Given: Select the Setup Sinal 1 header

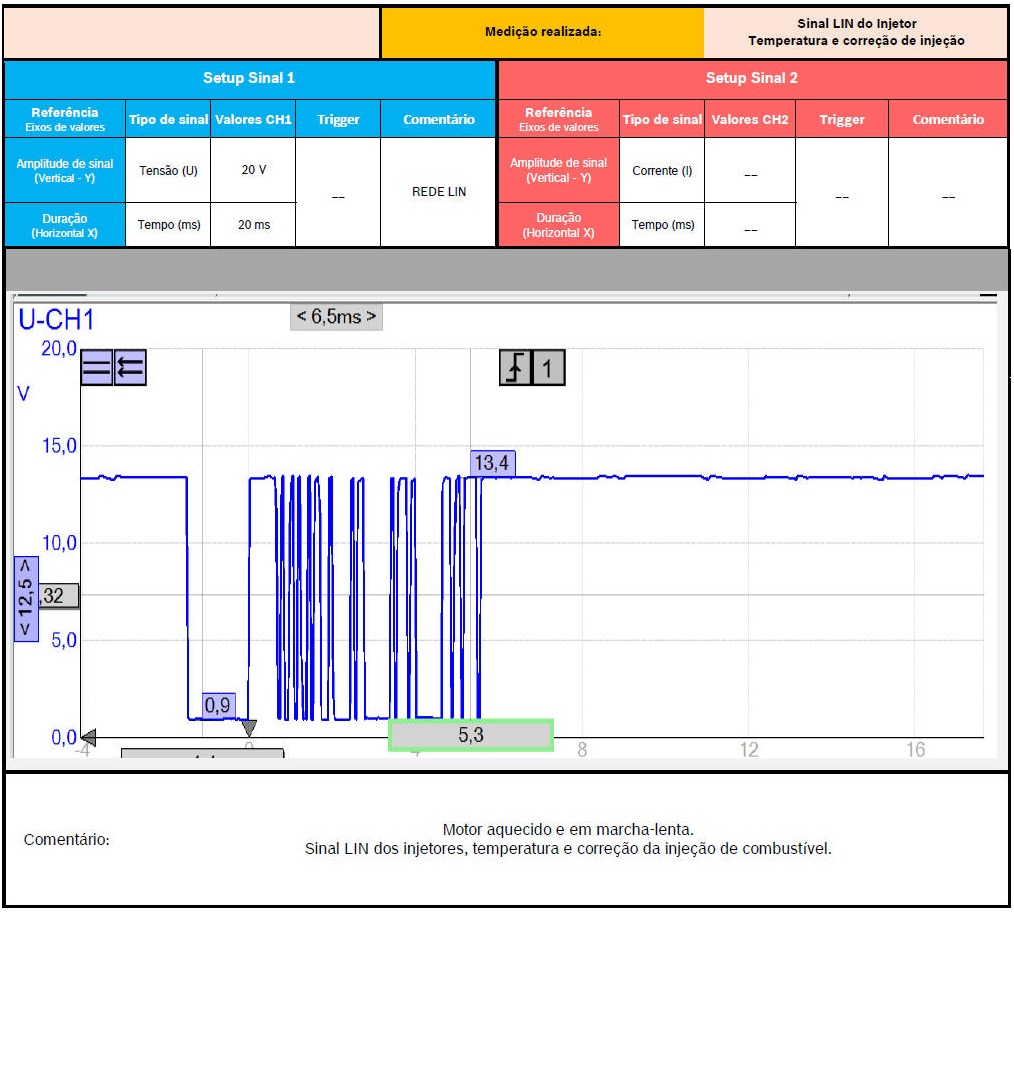Looking at the screenshot, I should coord(249,78).
